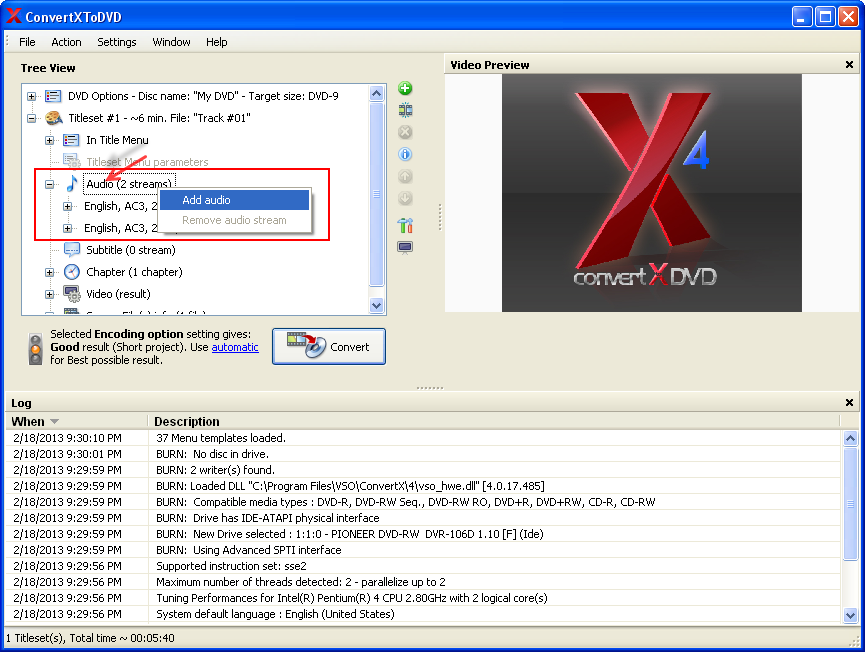This screenshot has height=652, width=865.
Task: Click the Log scroll down arrow
Action: coord(850,615)
